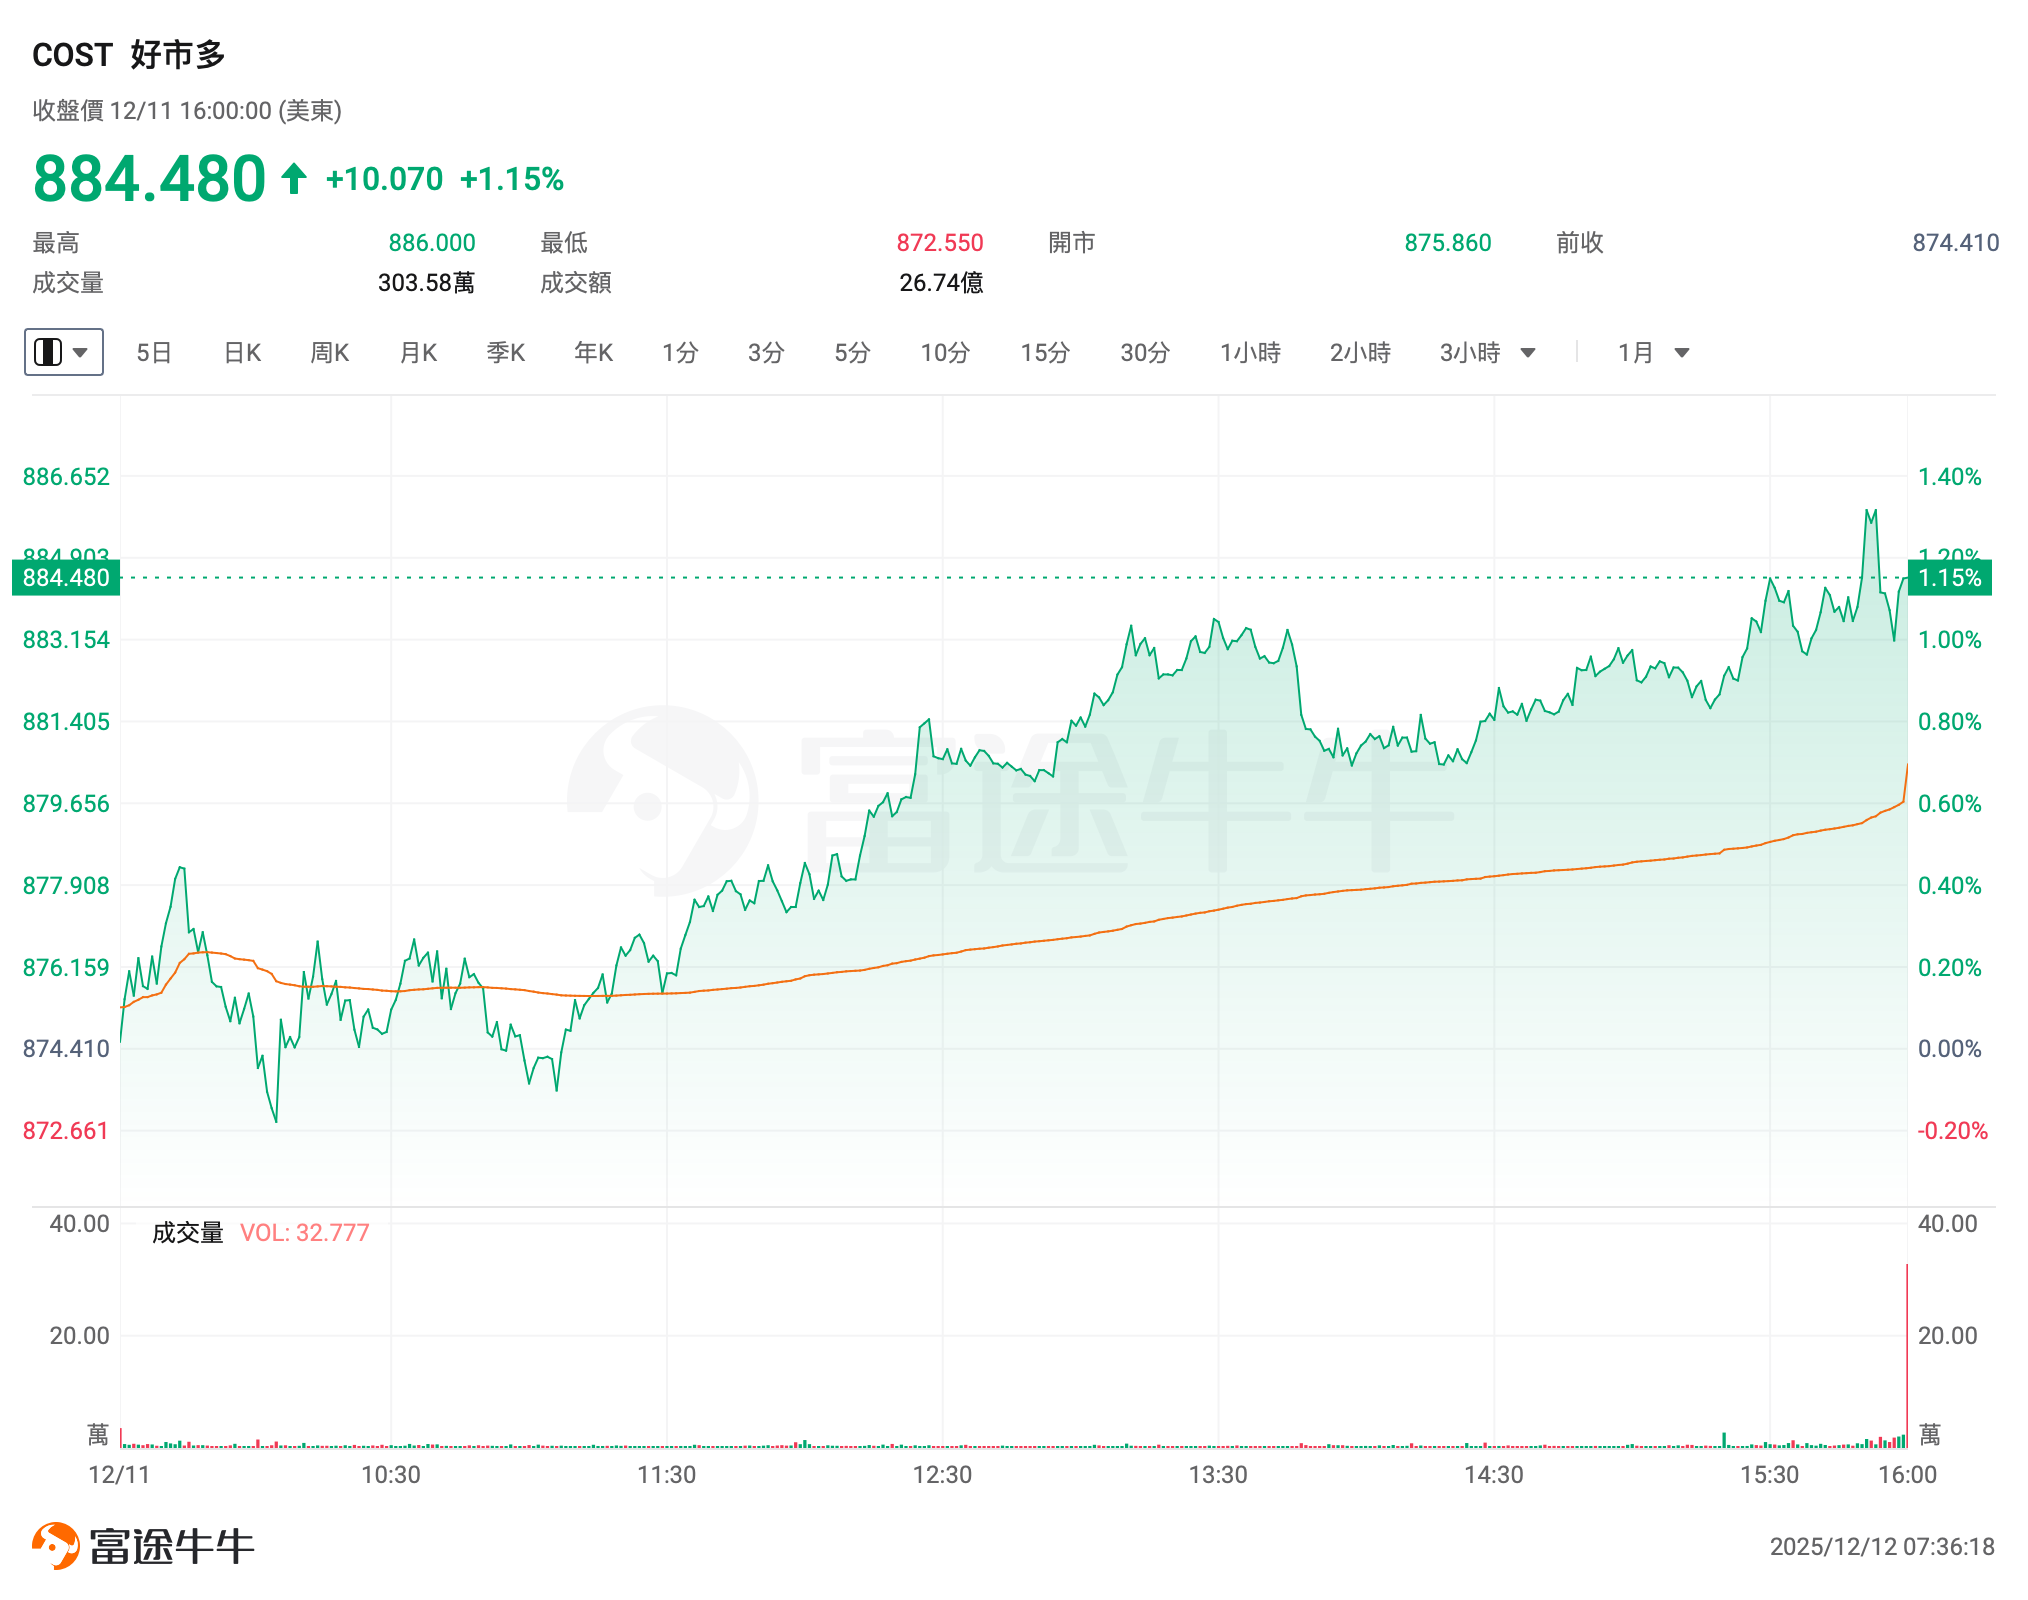
Task: Choose the 1分 interval
Action: (x=680, y=352)
